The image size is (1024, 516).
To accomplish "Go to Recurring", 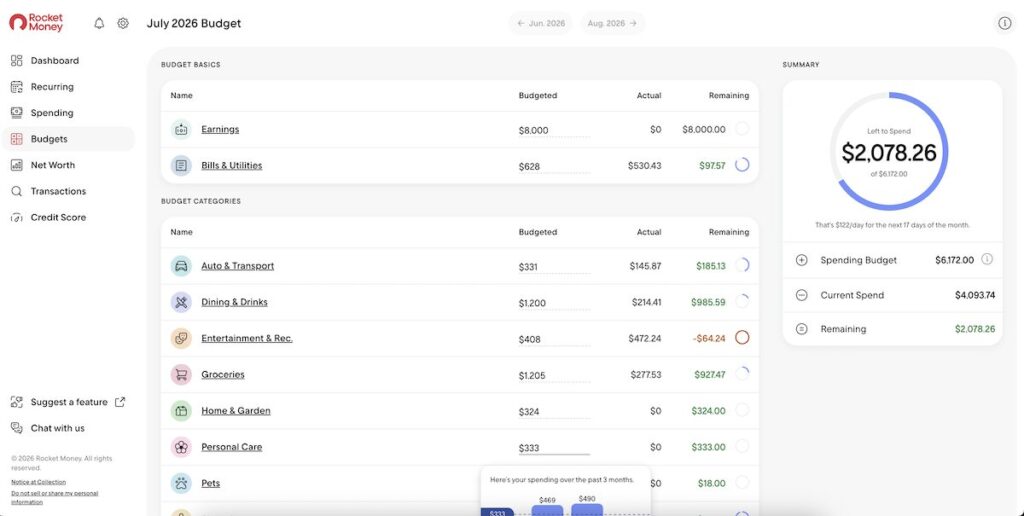I will coord(52,87).
